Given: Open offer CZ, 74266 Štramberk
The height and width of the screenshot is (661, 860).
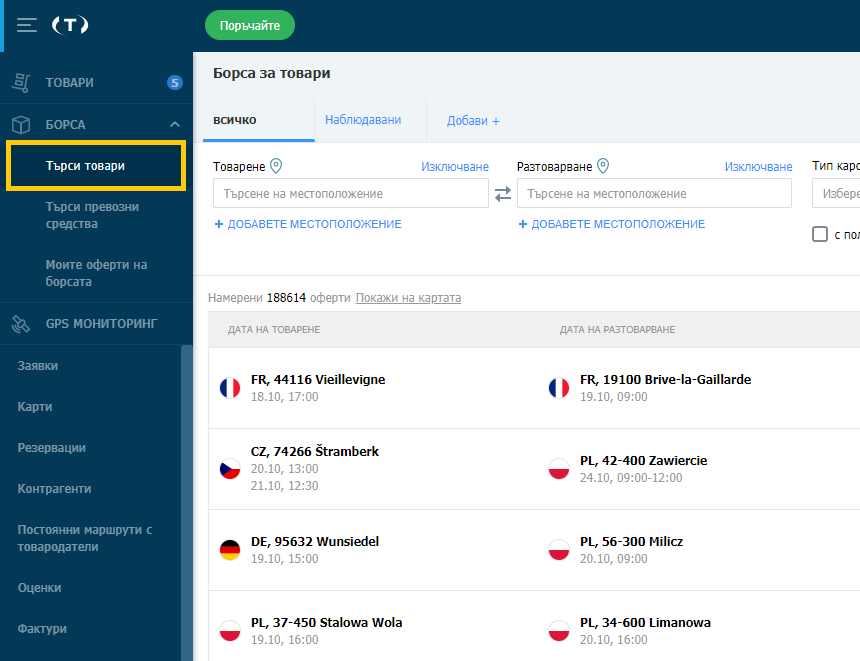Looking at the screenshot, I should [x=315, y=451].
